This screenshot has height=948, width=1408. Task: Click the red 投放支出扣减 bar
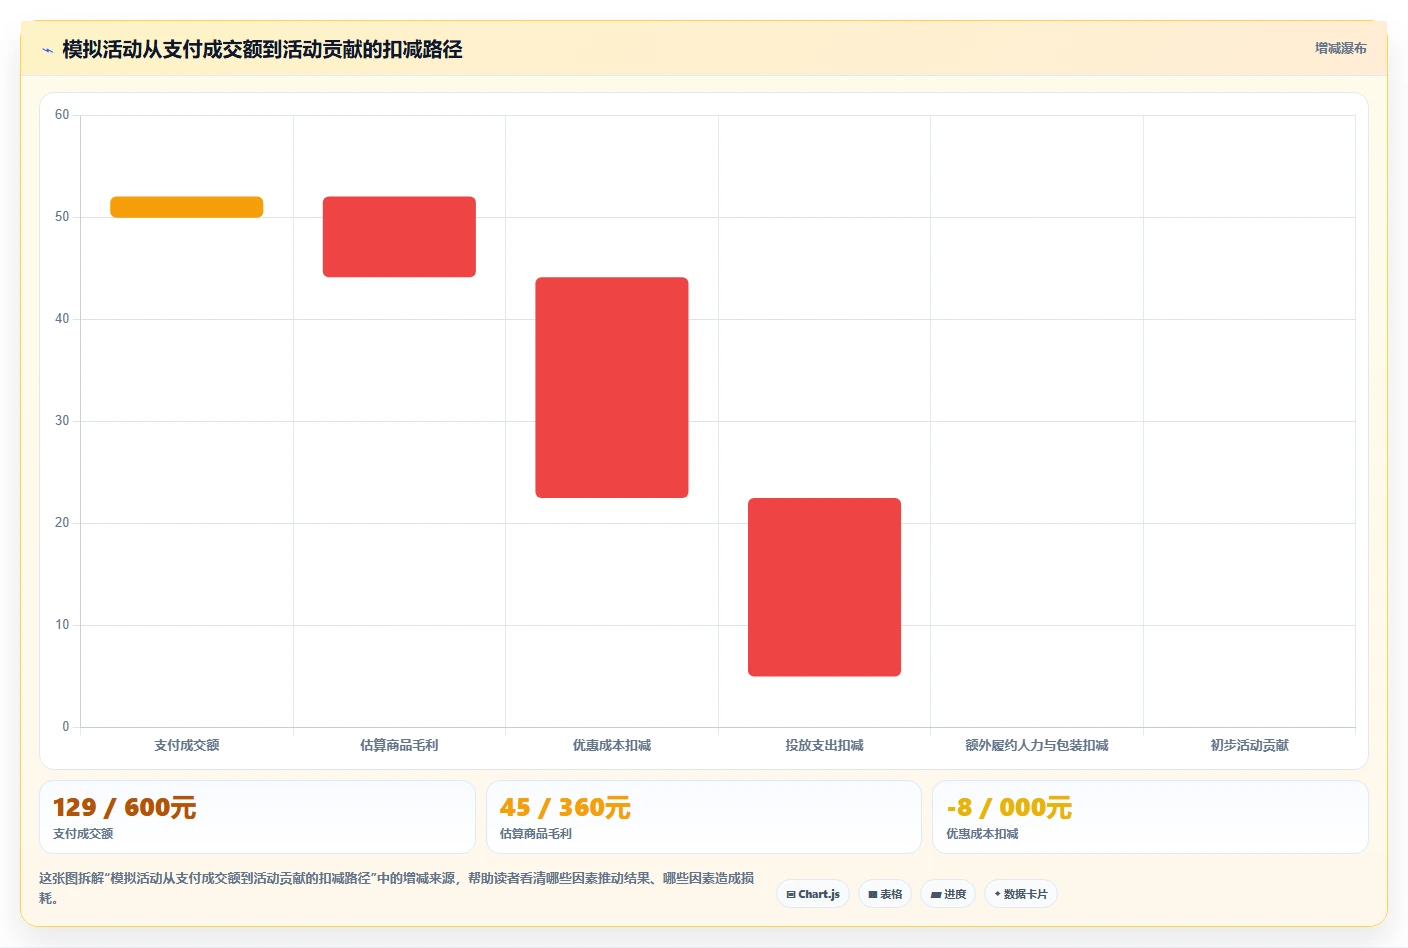click(824, 587)
